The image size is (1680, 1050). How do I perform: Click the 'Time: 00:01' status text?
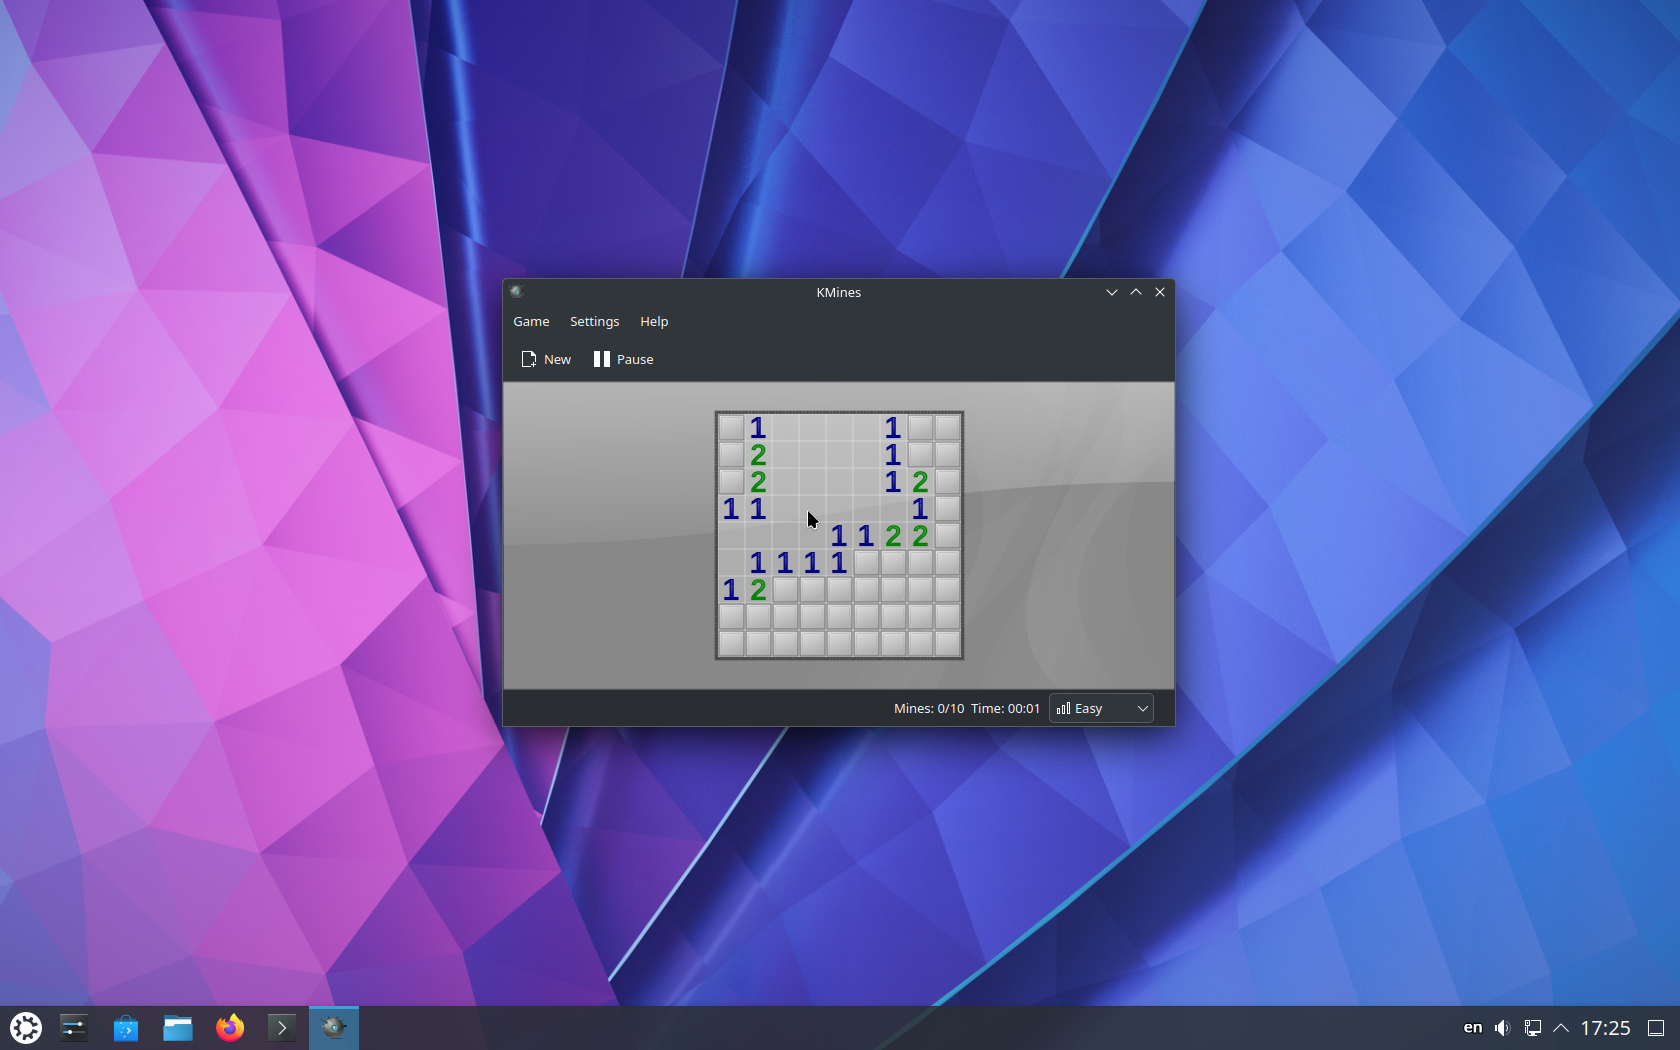click(1005, 708)
